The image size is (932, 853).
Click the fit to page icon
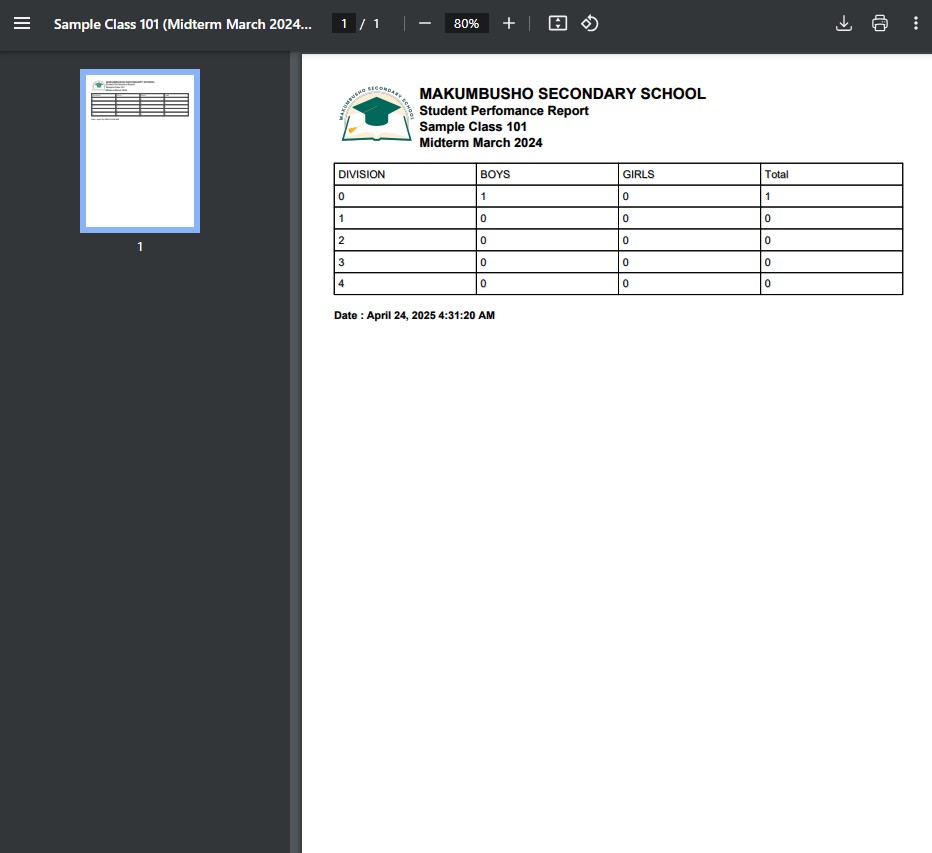pos(558,23)
